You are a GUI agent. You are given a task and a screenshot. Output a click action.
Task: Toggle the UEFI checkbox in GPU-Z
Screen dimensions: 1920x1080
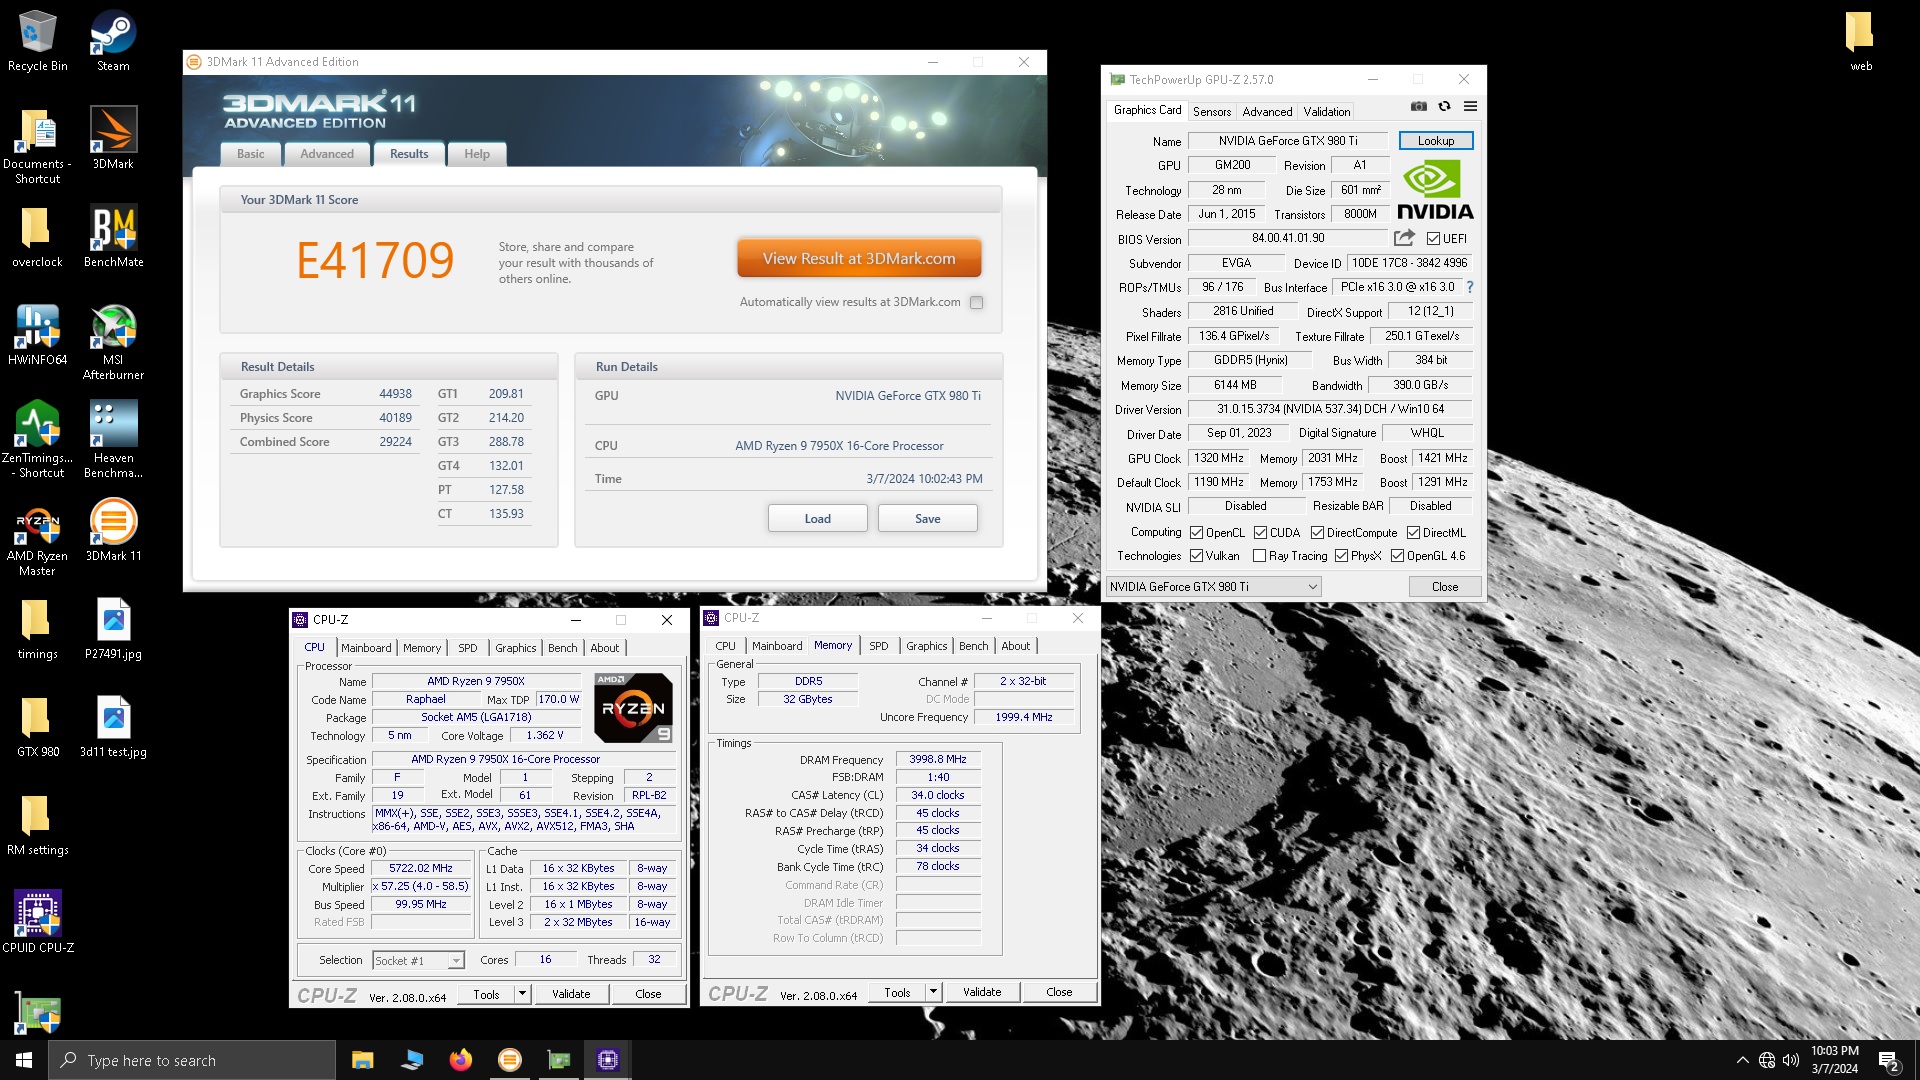pos(1433,239)
